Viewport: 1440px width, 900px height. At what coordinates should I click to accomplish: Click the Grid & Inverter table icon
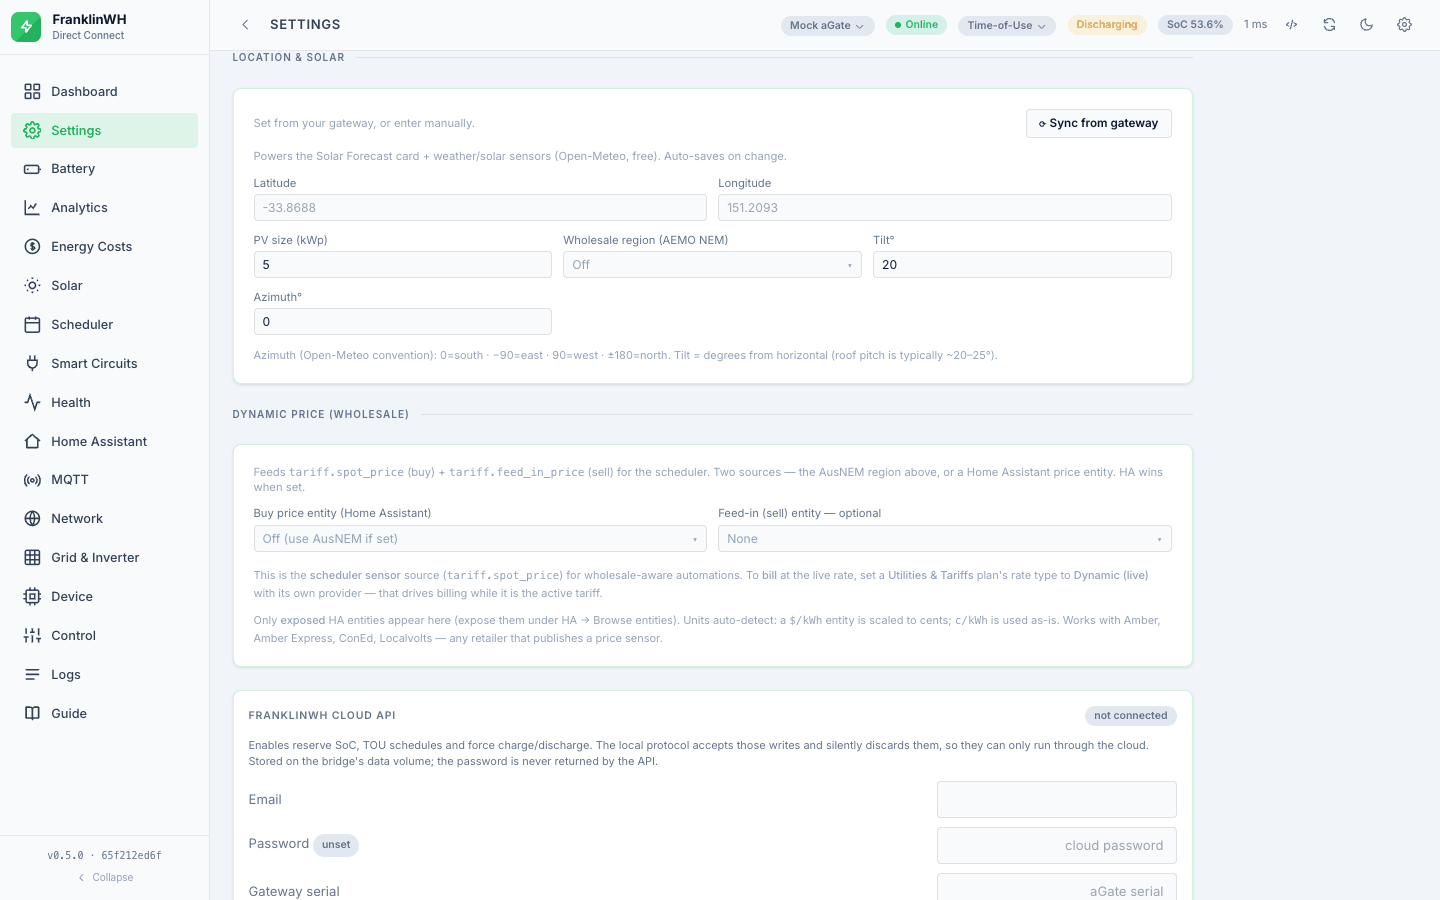click(32, 558)
